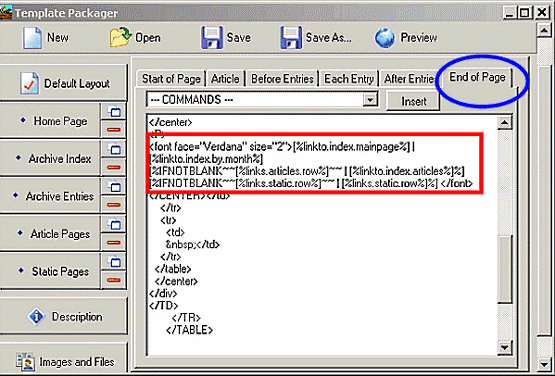Click the </TABLE> line in the editor
Viewport: 555px width, 376px height.
pyautogui.click(x=189, y=330)
